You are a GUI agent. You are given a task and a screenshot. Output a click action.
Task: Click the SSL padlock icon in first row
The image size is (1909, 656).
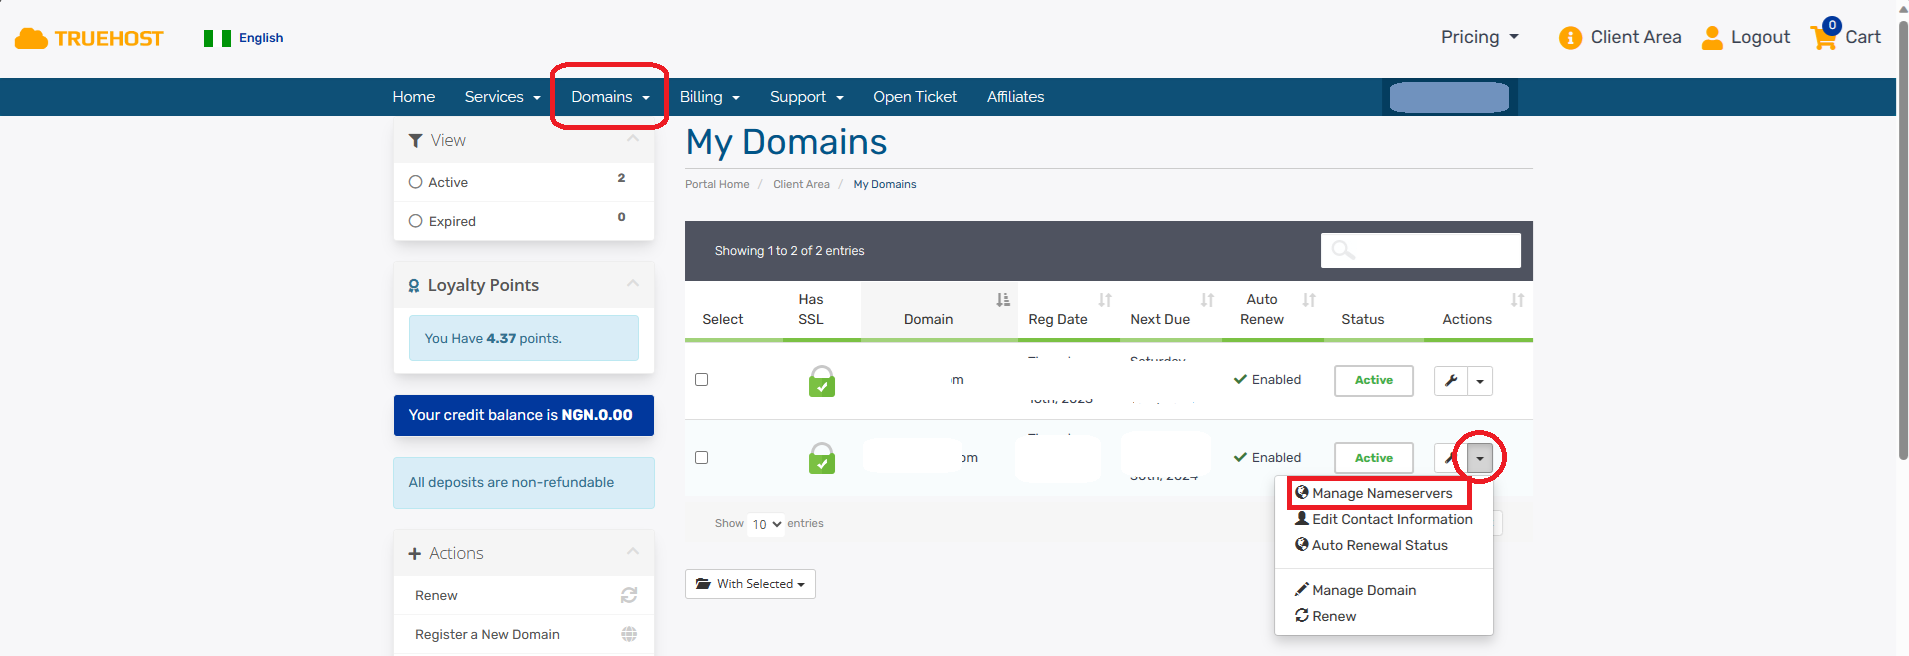822,381
